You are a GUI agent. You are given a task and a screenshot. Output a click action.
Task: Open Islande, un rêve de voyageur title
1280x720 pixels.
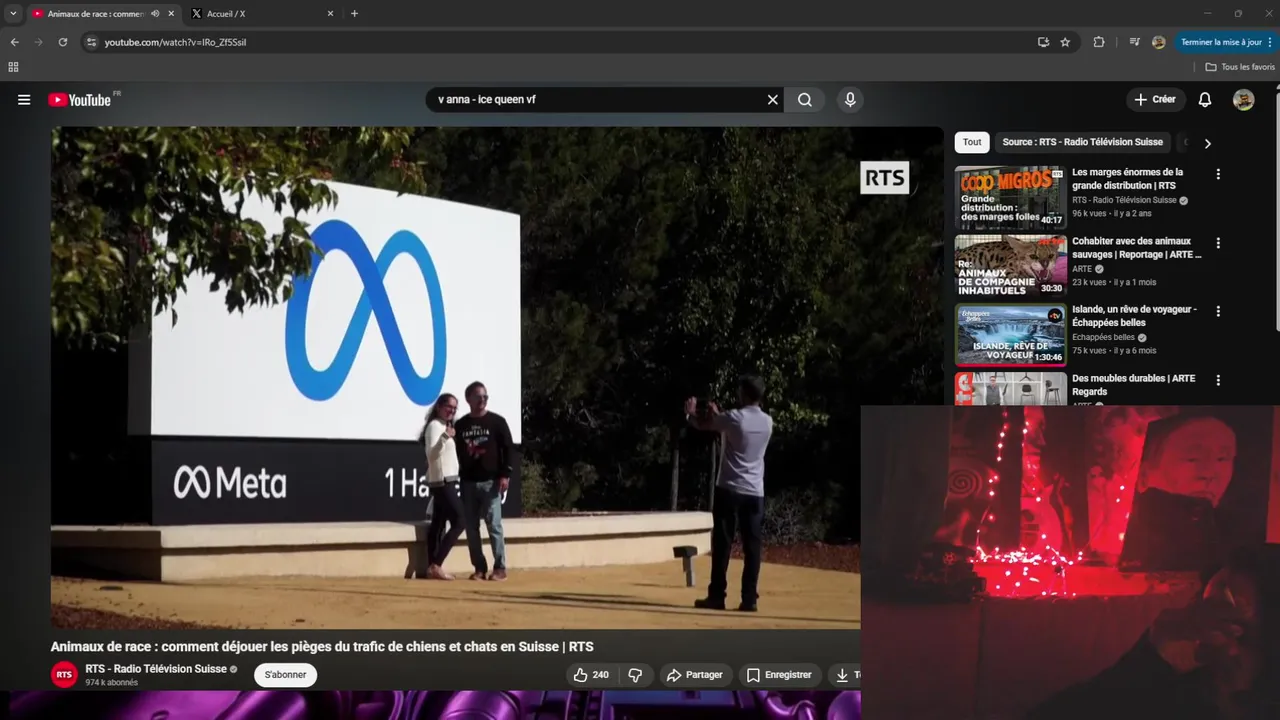pyautogui.click(x=1134, y=316)
